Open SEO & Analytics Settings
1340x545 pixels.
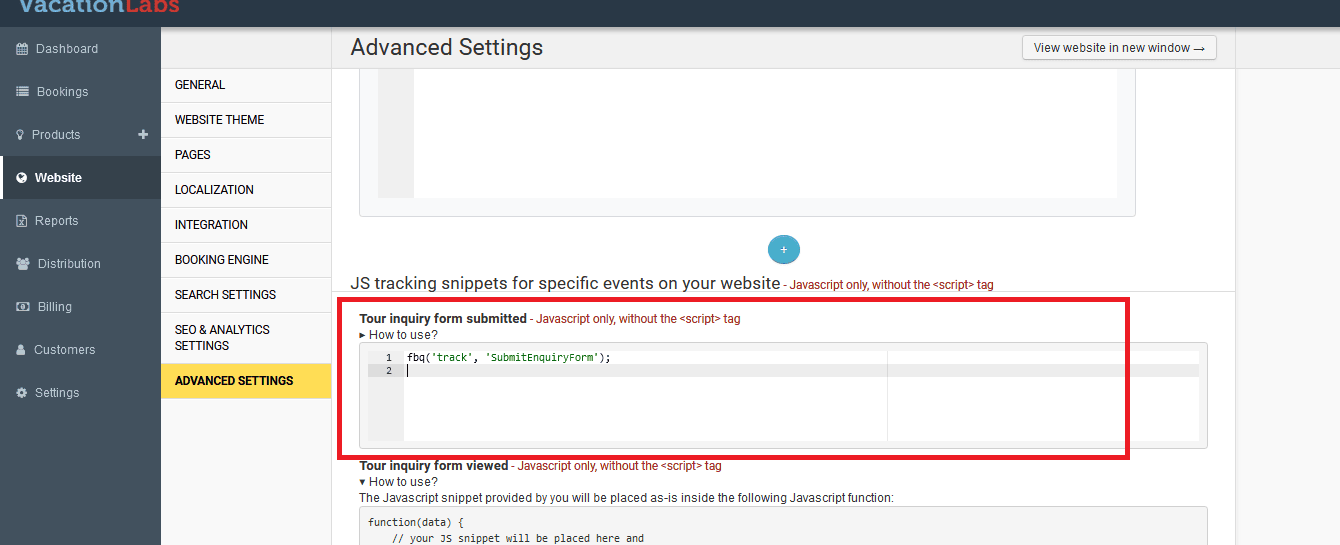click(222, 337)
